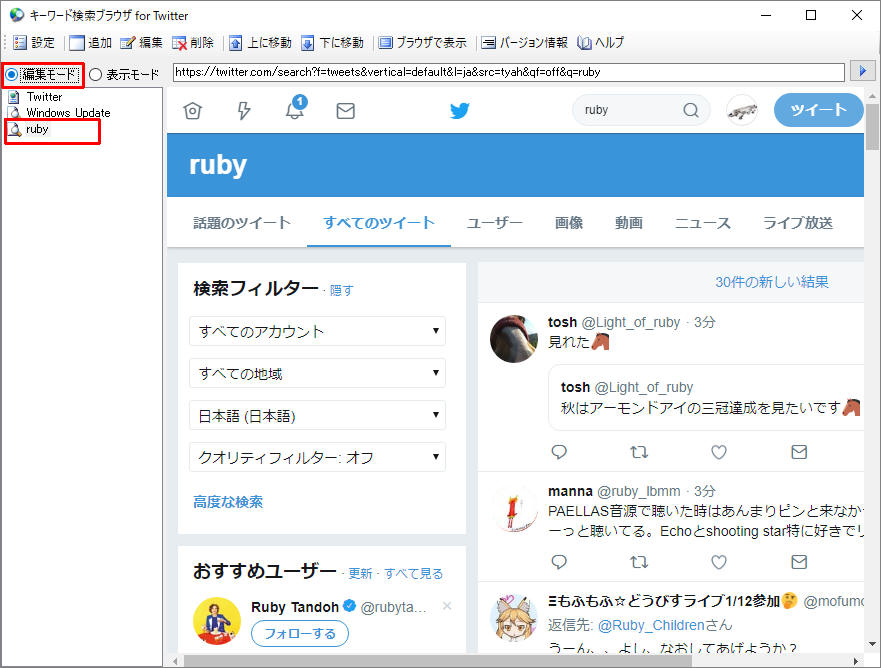Reply to manna's tweet
881x668 pixels.
(x=559, y=562)
